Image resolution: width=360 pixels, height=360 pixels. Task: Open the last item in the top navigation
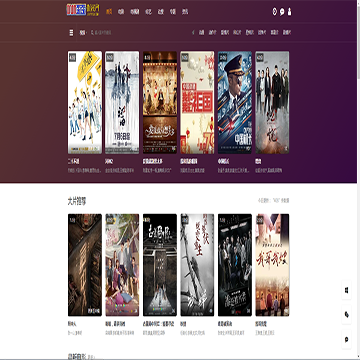coord(185,12)
